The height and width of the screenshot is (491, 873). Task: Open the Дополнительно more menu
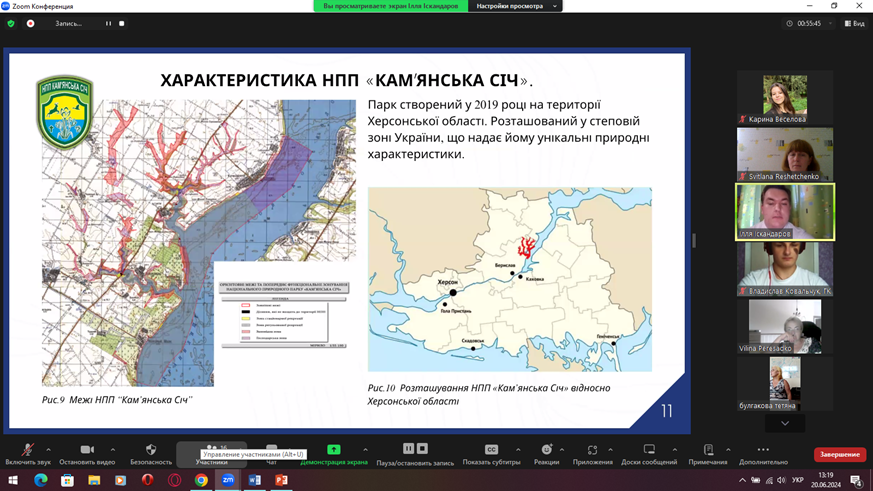(763, 450)
